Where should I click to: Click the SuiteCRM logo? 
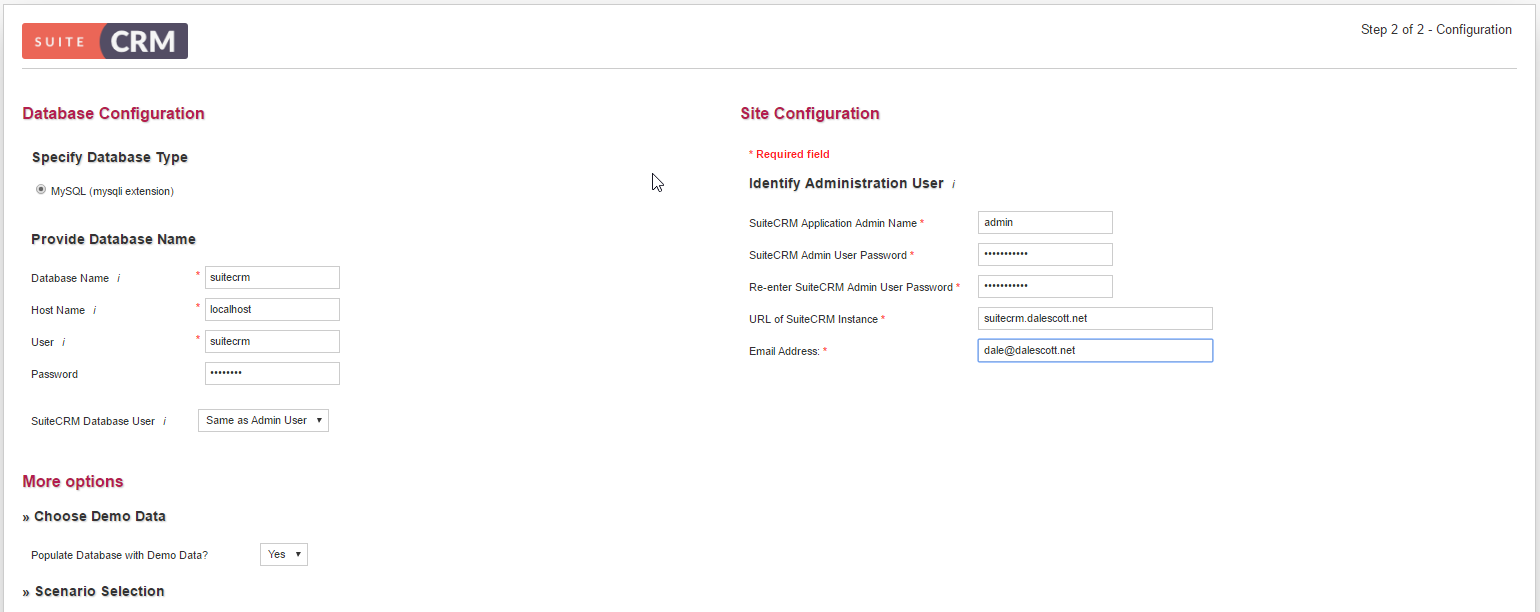tap(105, 41)
